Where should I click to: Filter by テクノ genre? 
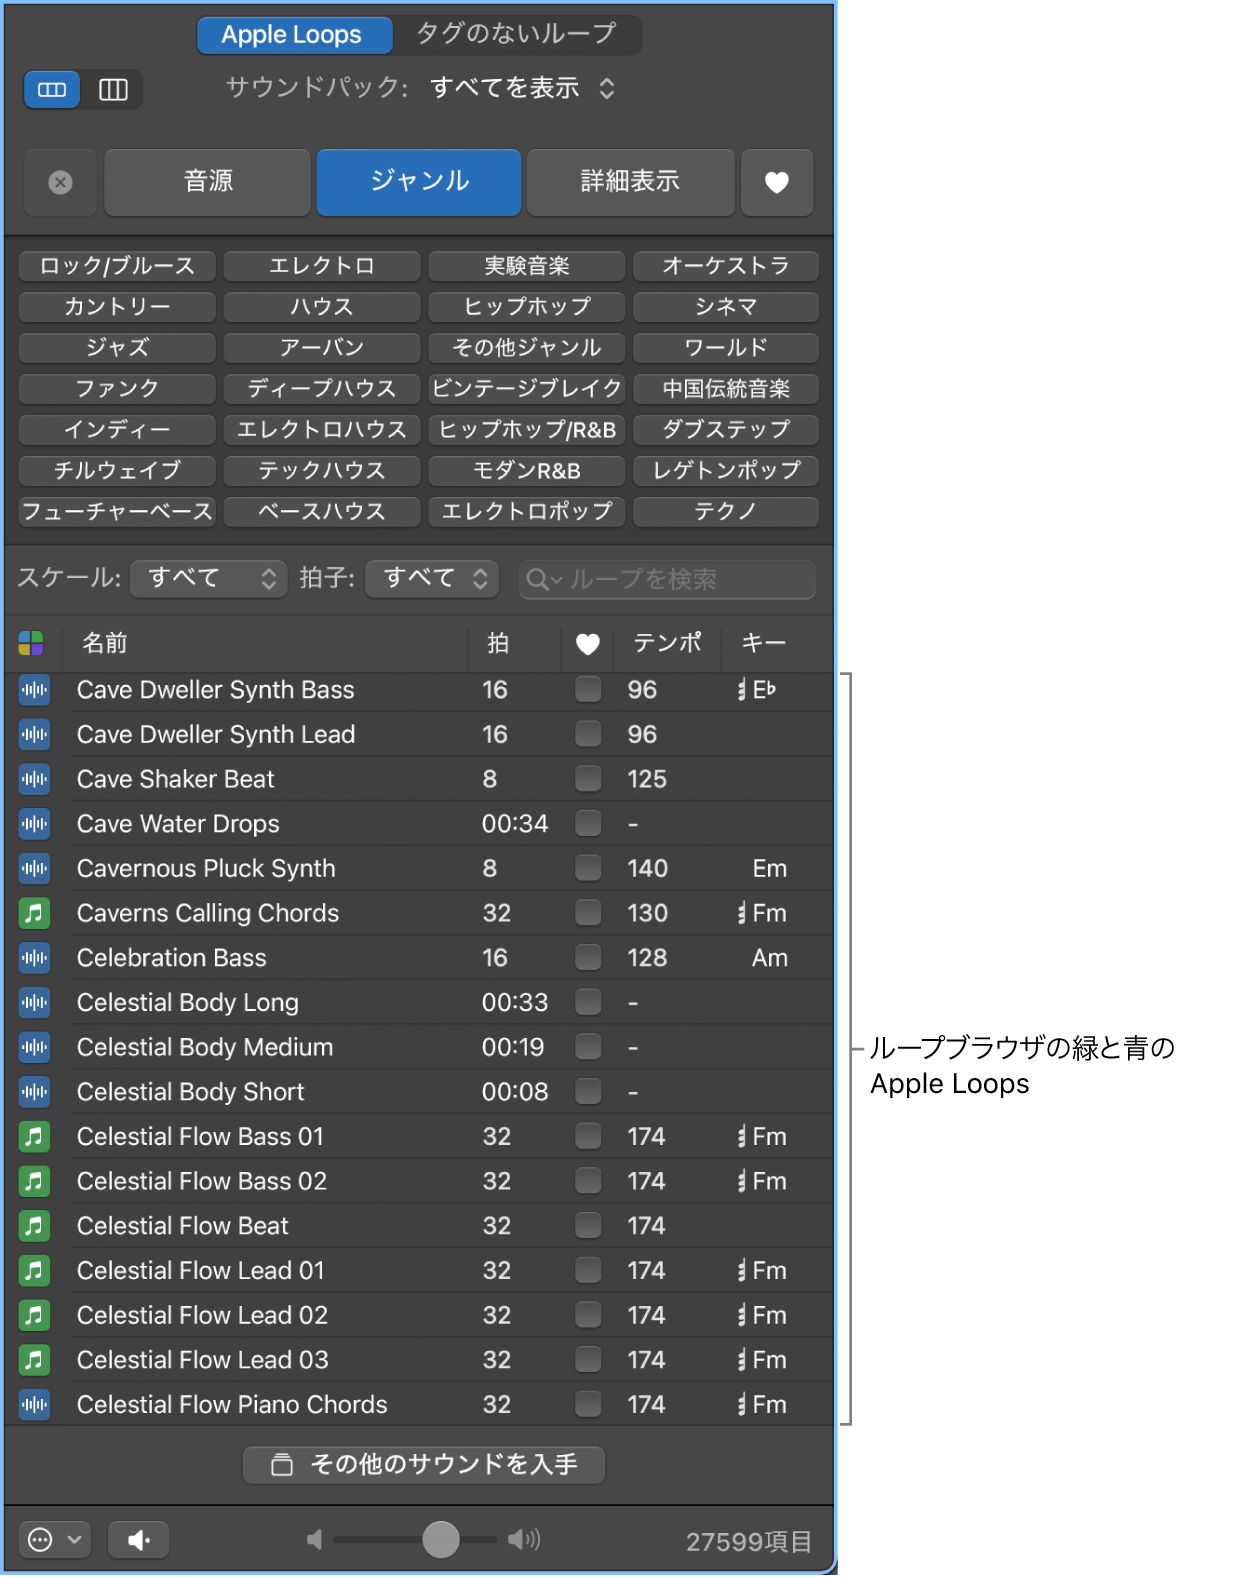pos(726,512)
